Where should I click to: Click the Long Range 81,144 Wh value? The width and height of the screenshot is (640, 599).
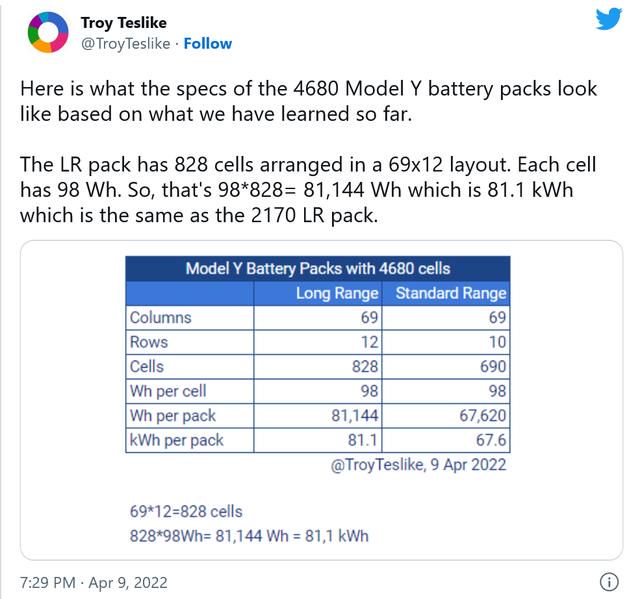click(355, 415)
